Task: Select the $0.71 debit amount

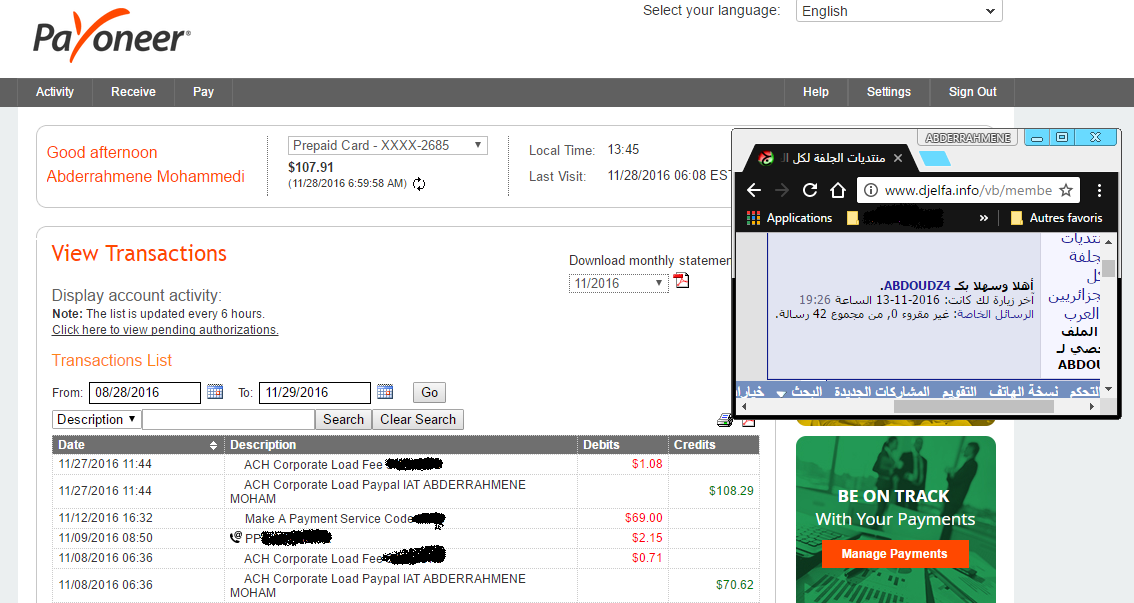Action: pos(647,558)
